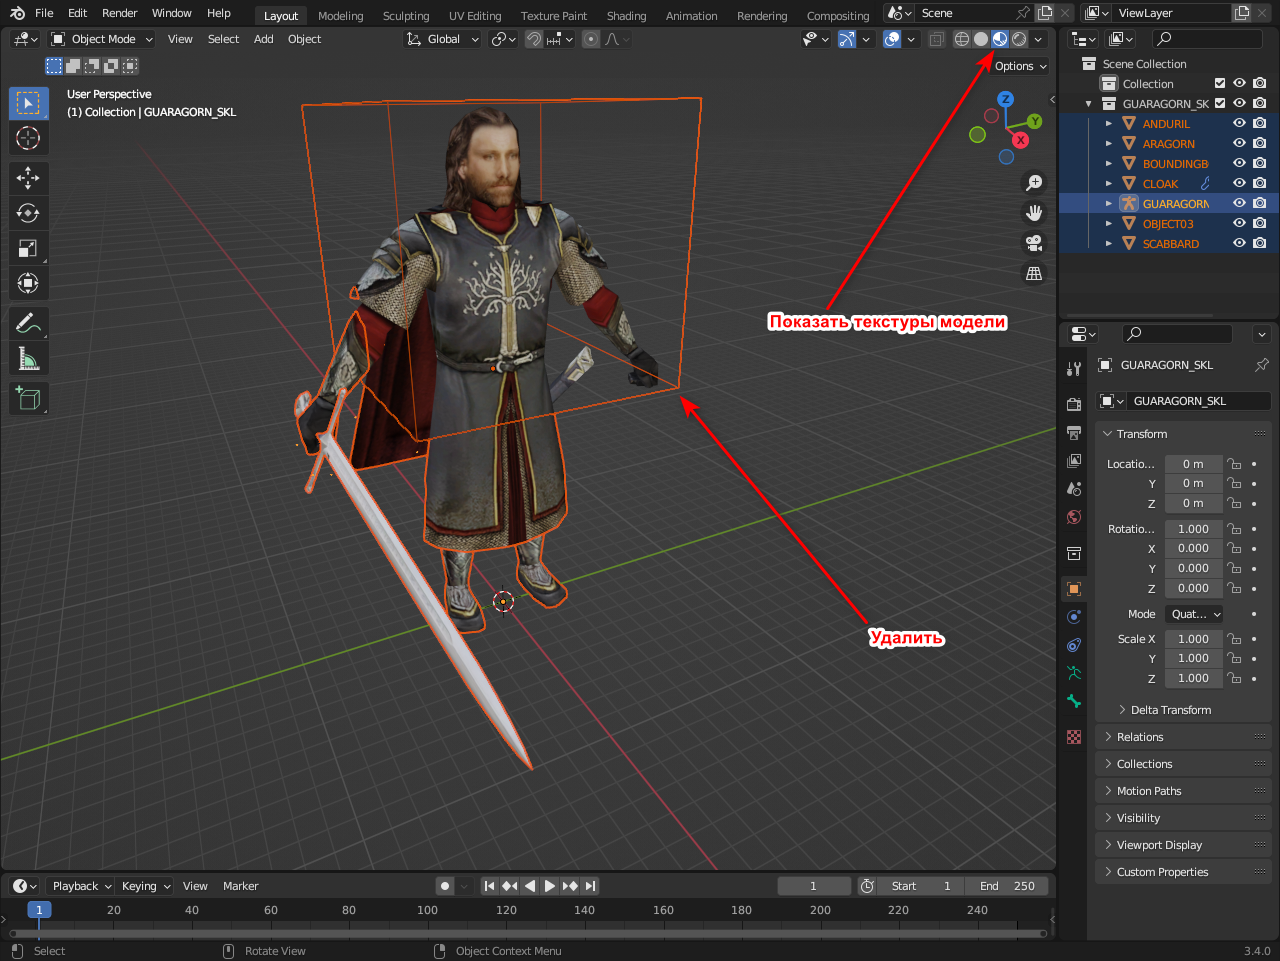Switch to the UV Editing workspace tab
Viewport: 1280px width, 961px height.
tap(474, 16)
